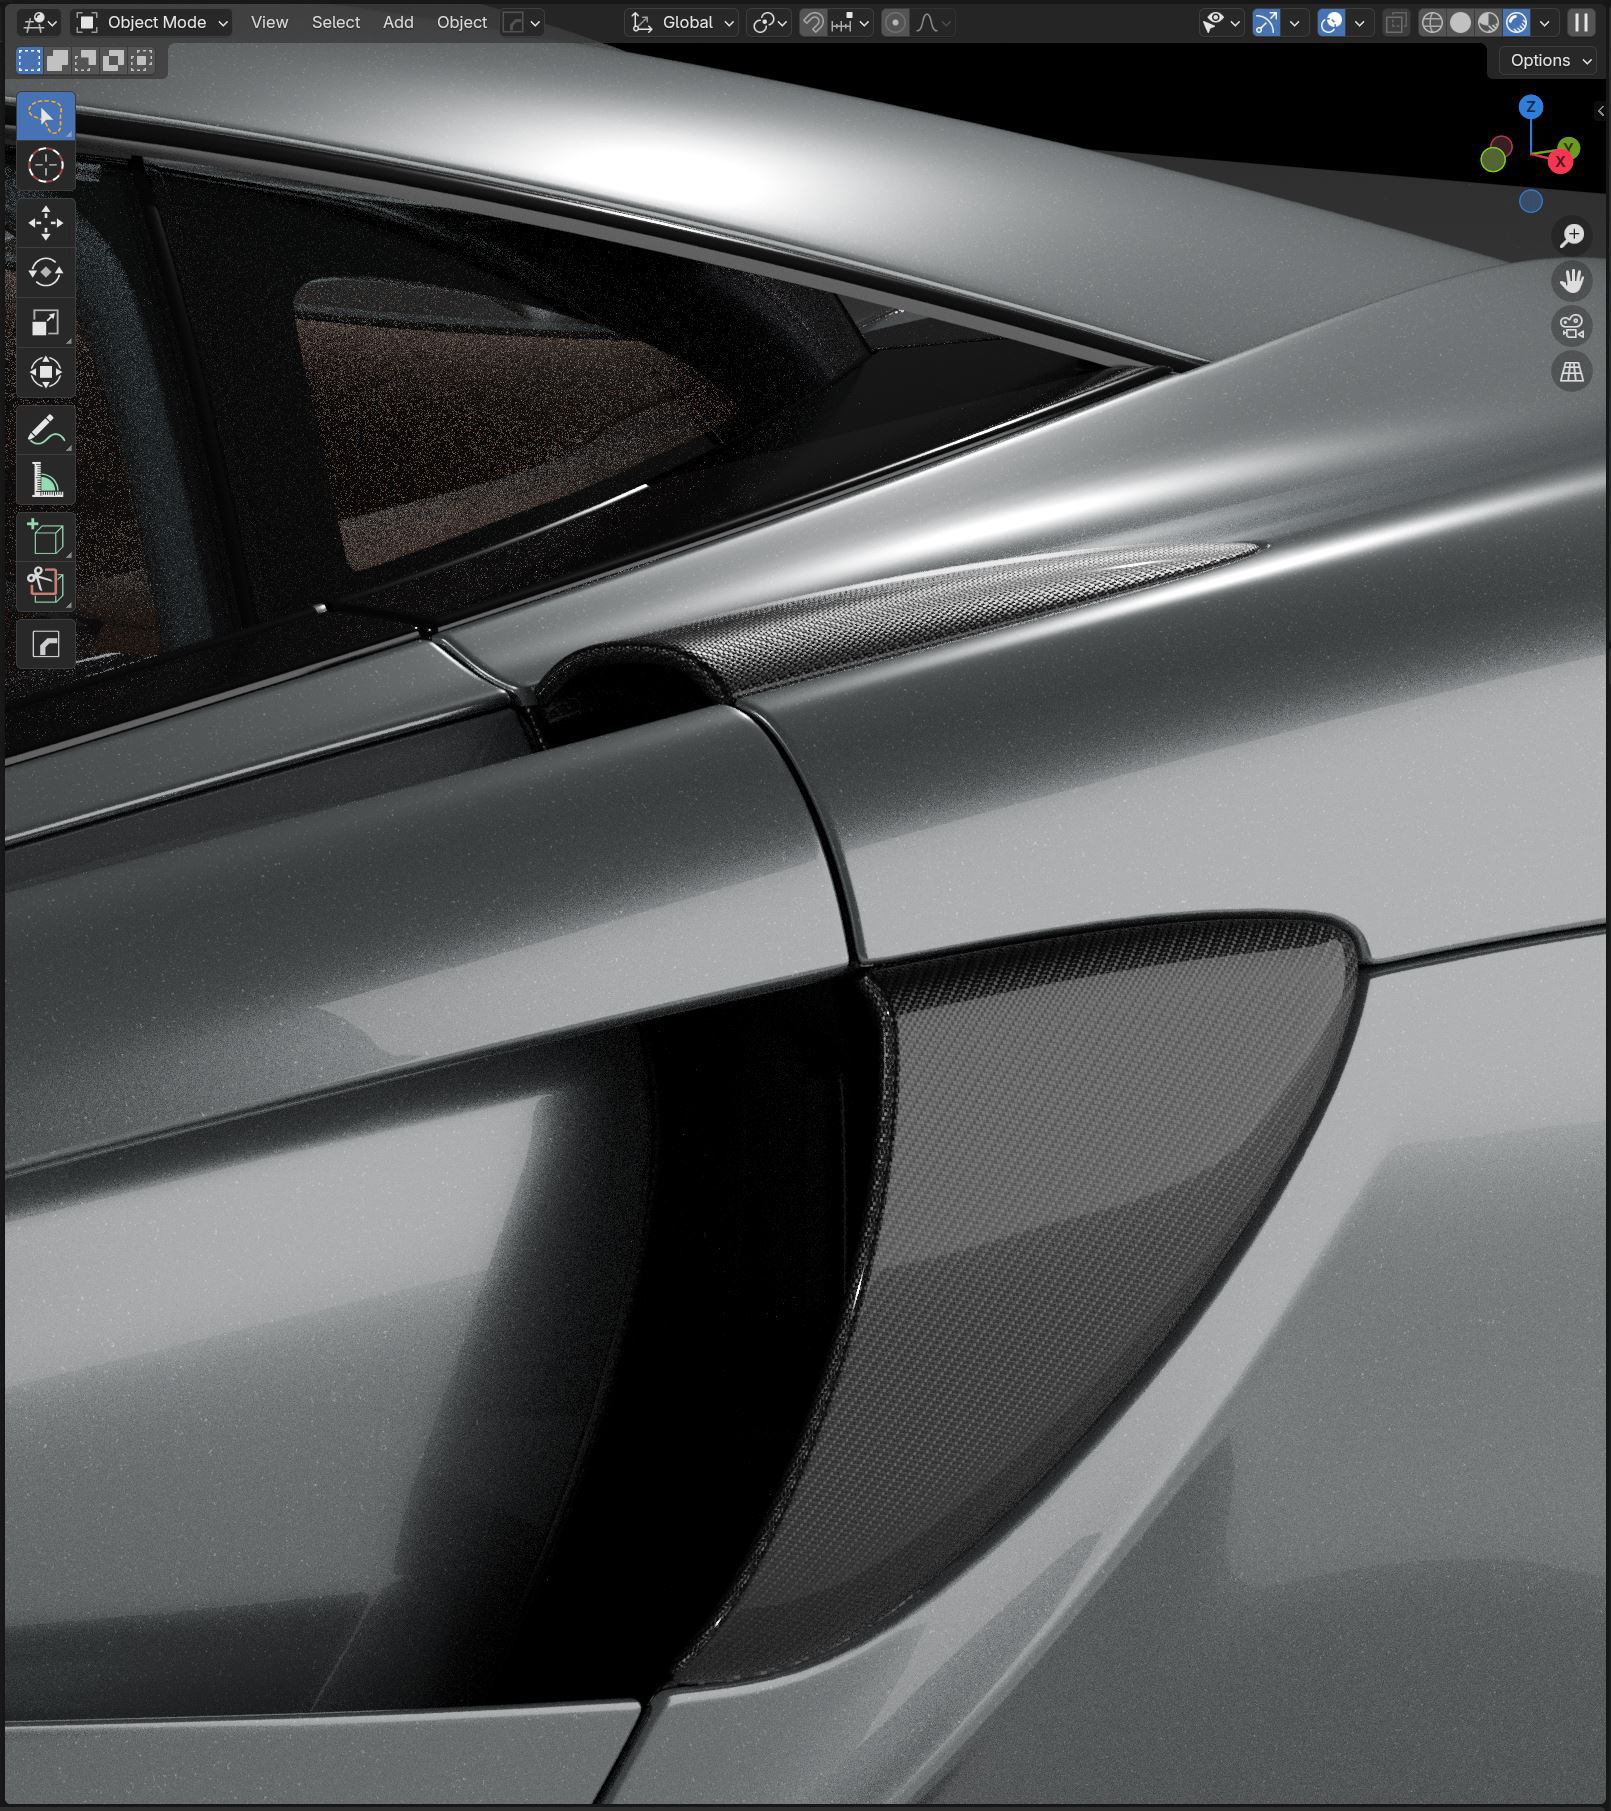
Task: Open the Add menu
Action: [398, 22]
